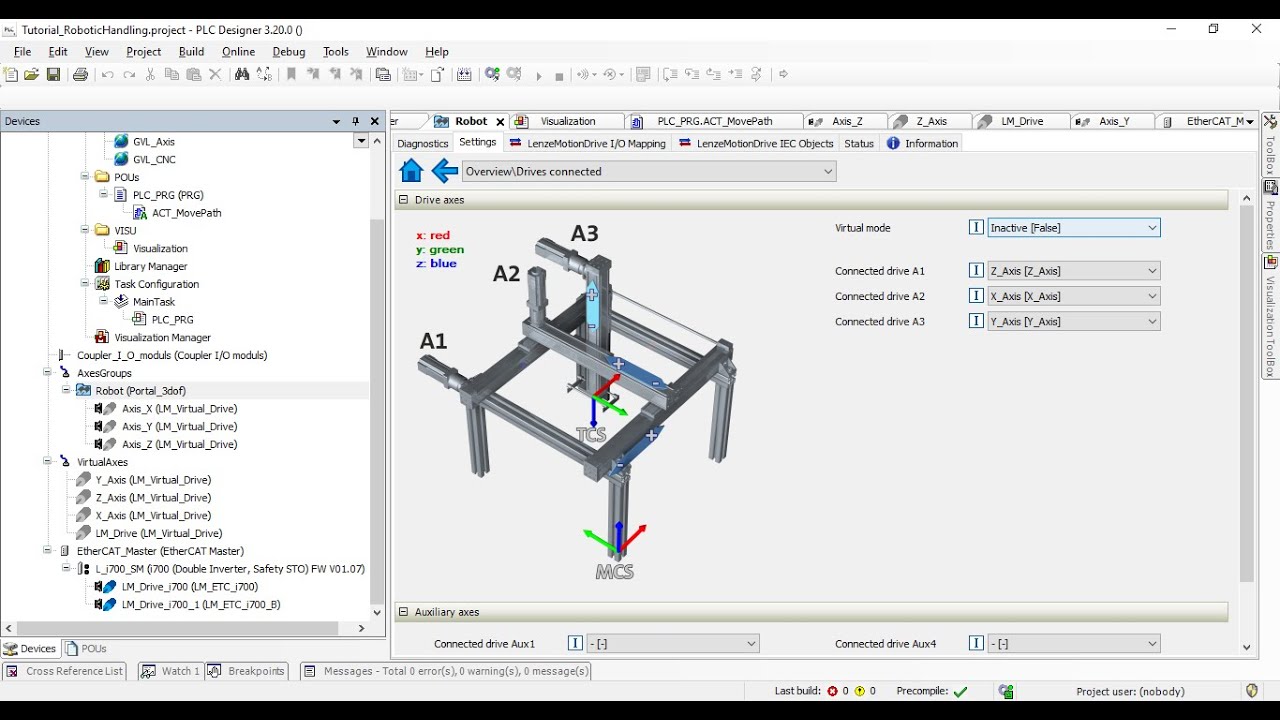The height and width of the screenshot is (720, 1280).
Task: Open the File menu
Action: (x=23, y=52)
